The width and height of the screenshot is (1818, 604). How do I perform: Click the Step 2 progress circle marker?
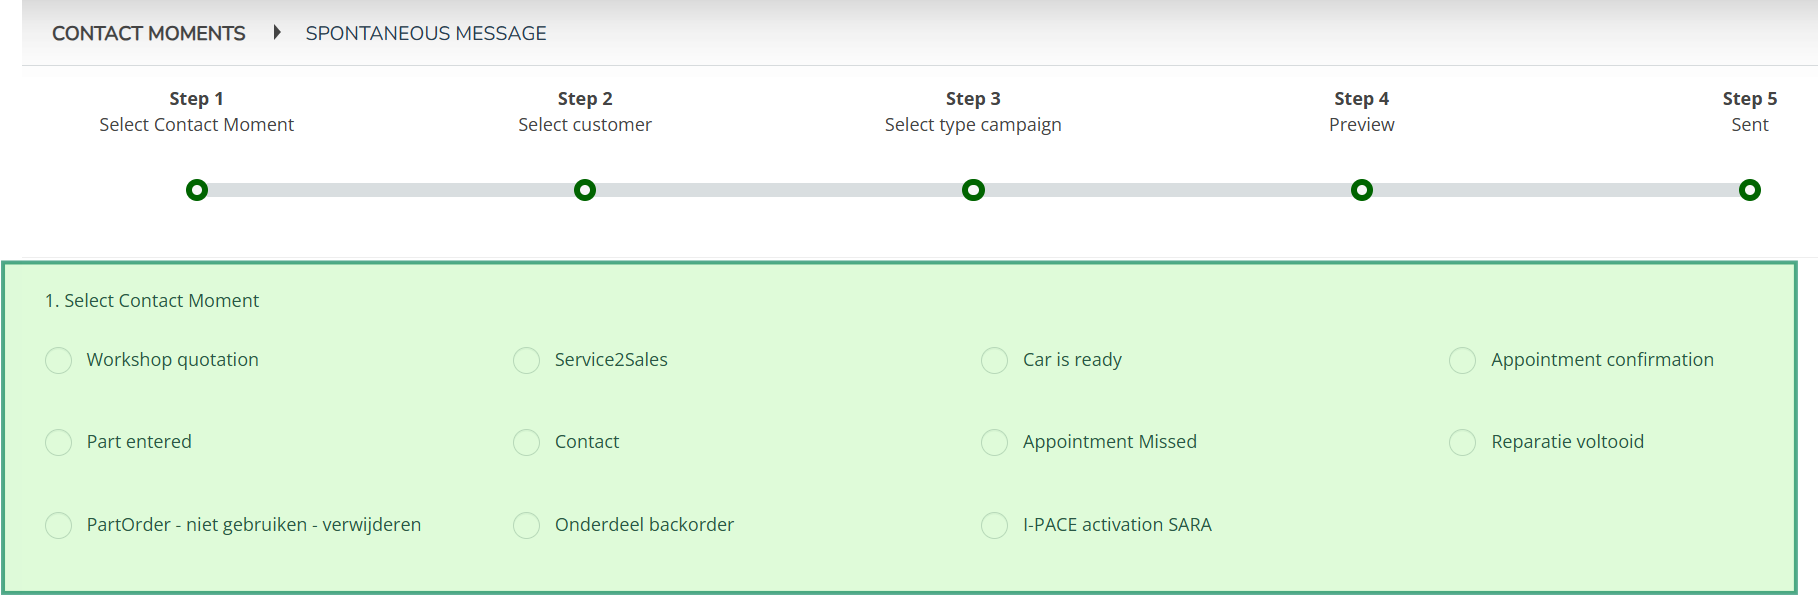[x=585, y=190]
